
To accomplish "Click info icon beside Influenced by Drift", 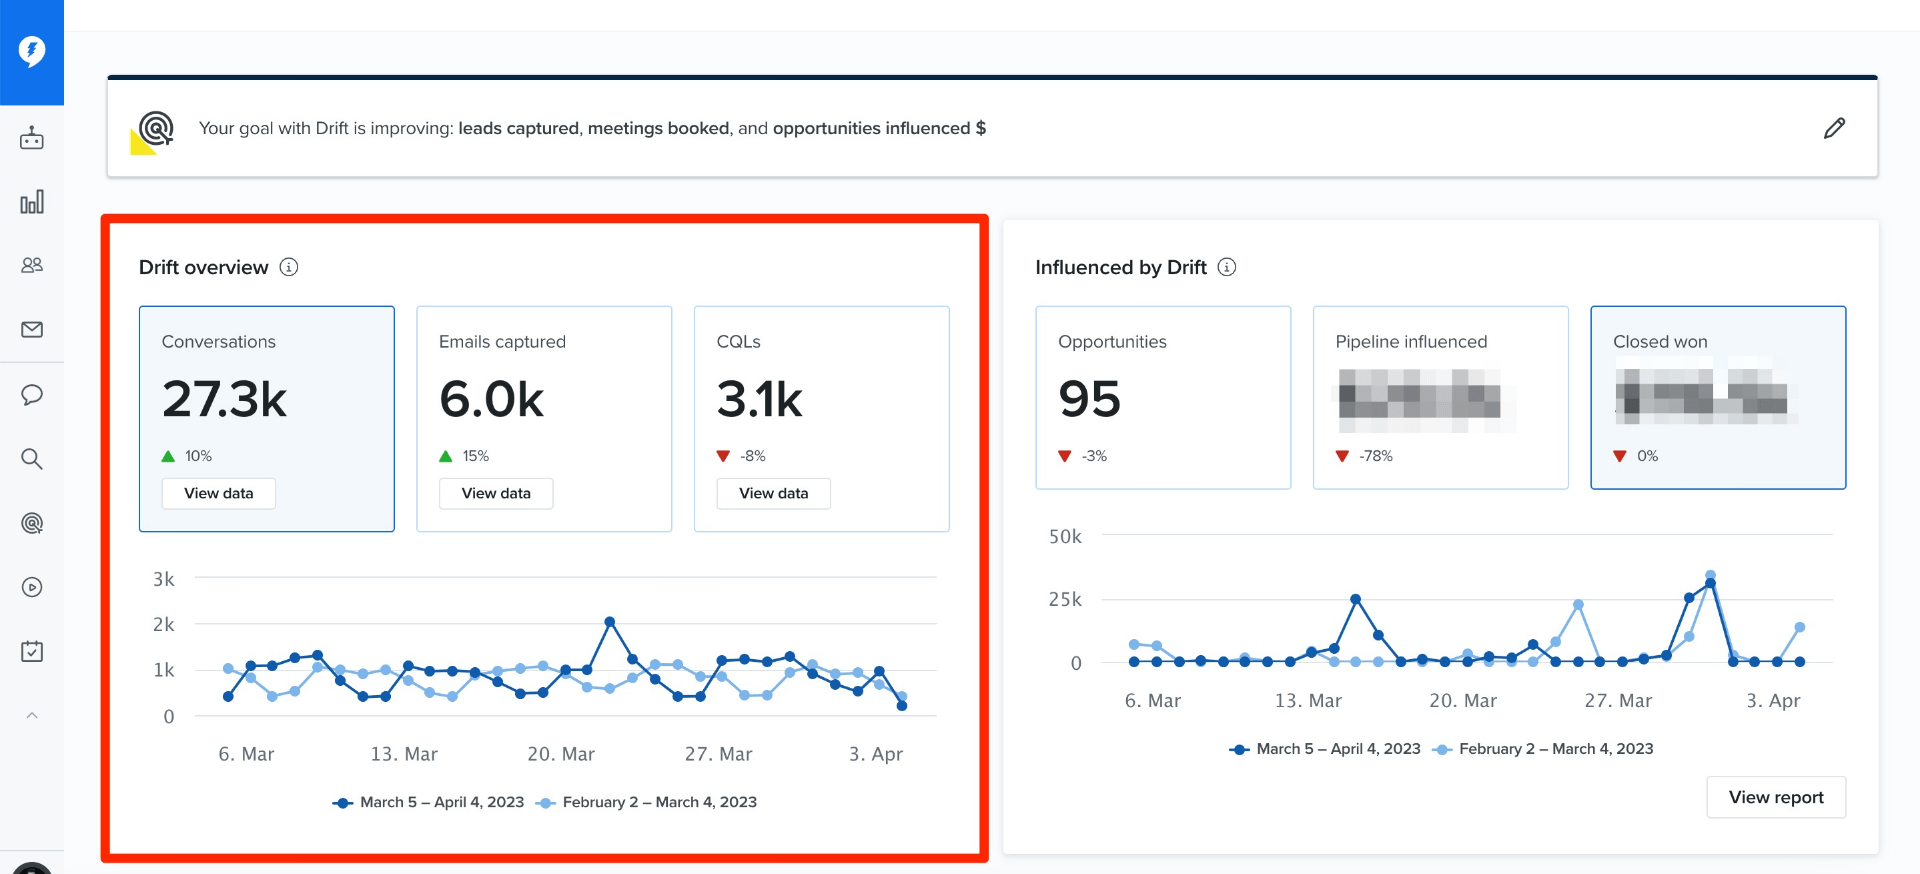I will click(1227, 267).
